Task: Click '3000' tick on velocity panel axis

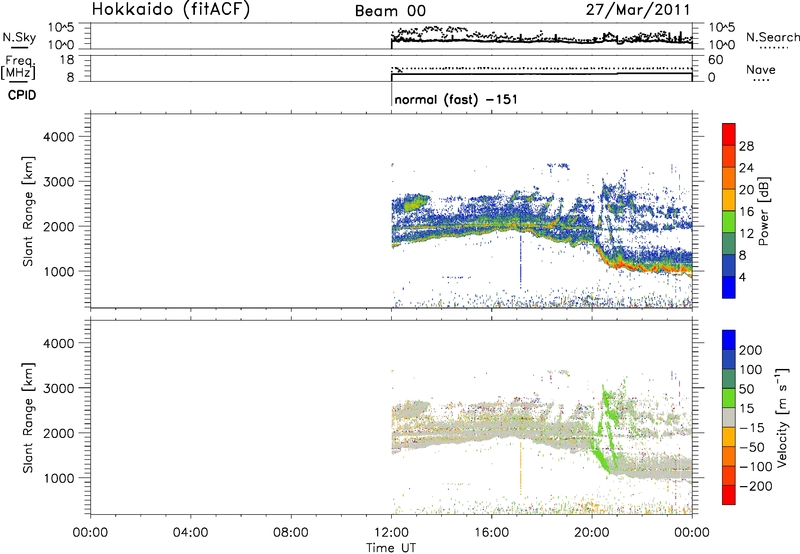Action: [x=58, y=388]
